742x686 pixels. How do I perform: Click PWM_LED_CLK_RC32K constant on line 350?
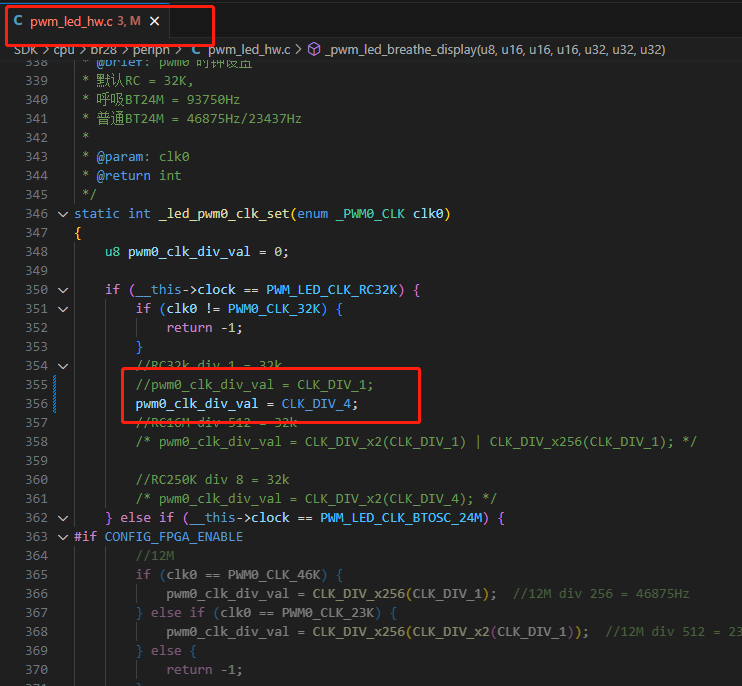click(332, 290)
